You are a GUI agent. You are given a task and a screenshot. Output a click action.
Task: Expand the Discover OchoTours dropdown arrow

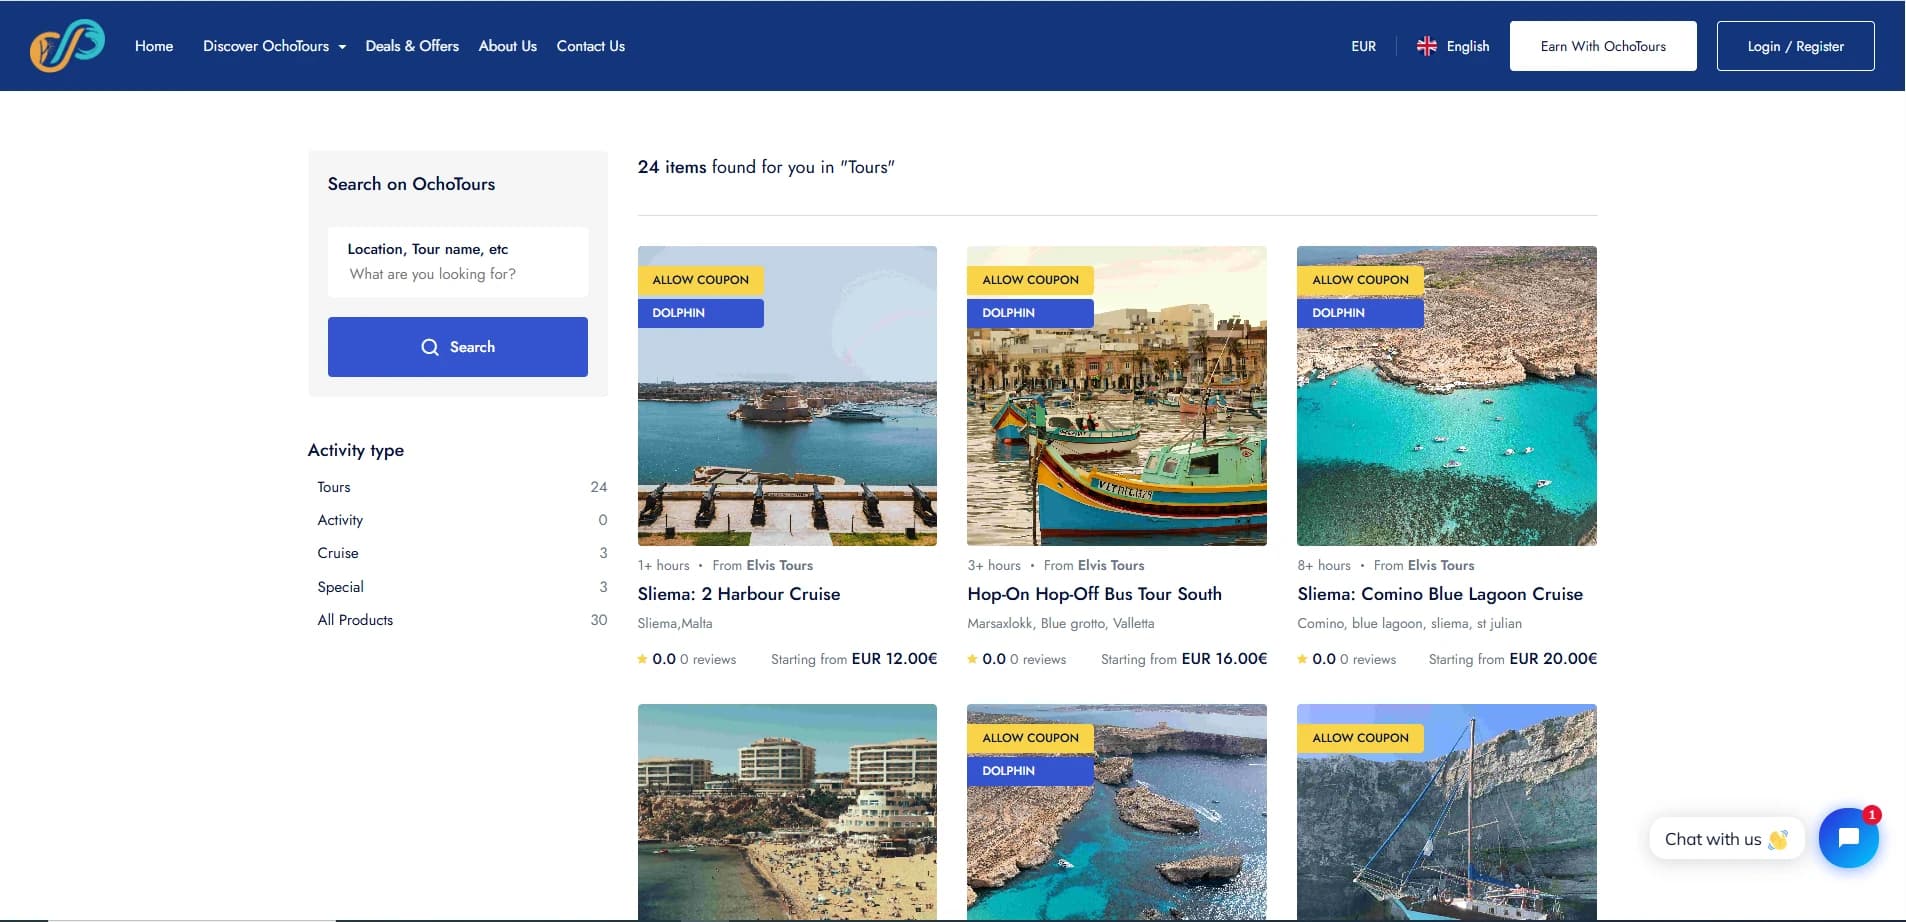(342, 47)
